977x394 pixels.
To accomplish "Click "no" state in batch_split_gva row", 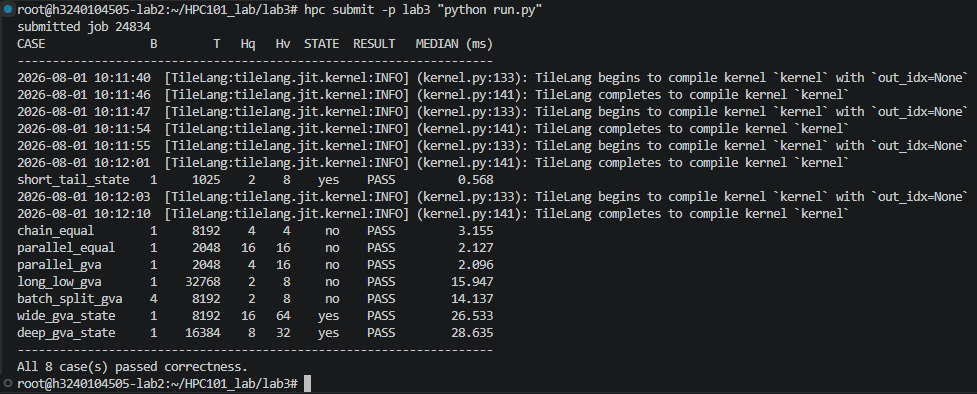I will click(x=332, y=299).
